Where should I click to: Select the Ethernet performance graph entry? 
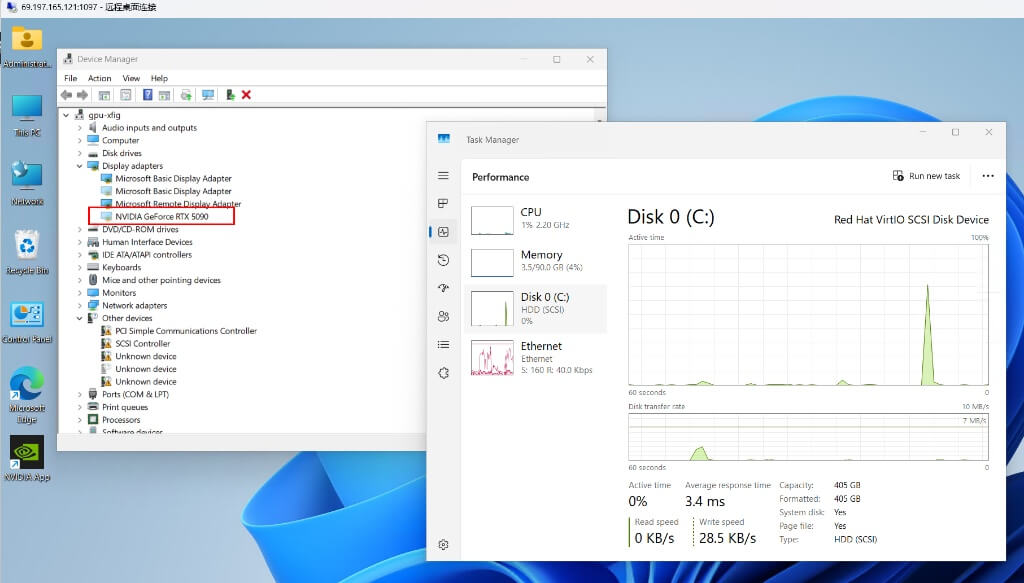536,357
